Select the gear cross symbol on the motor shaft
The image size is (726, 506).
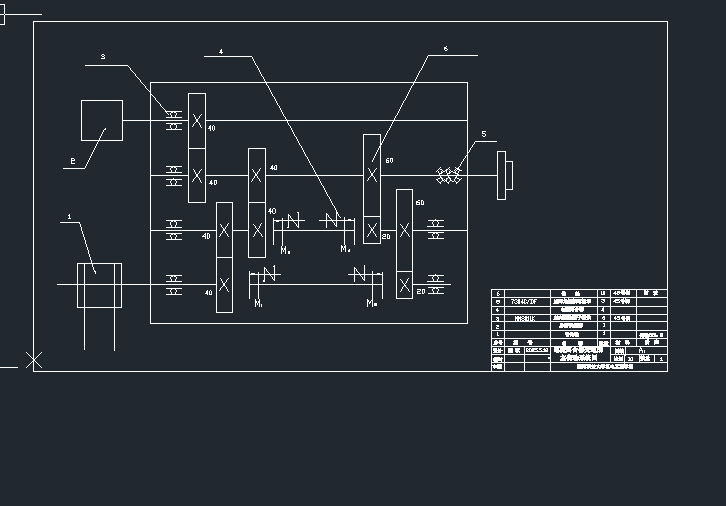(197, 121)
